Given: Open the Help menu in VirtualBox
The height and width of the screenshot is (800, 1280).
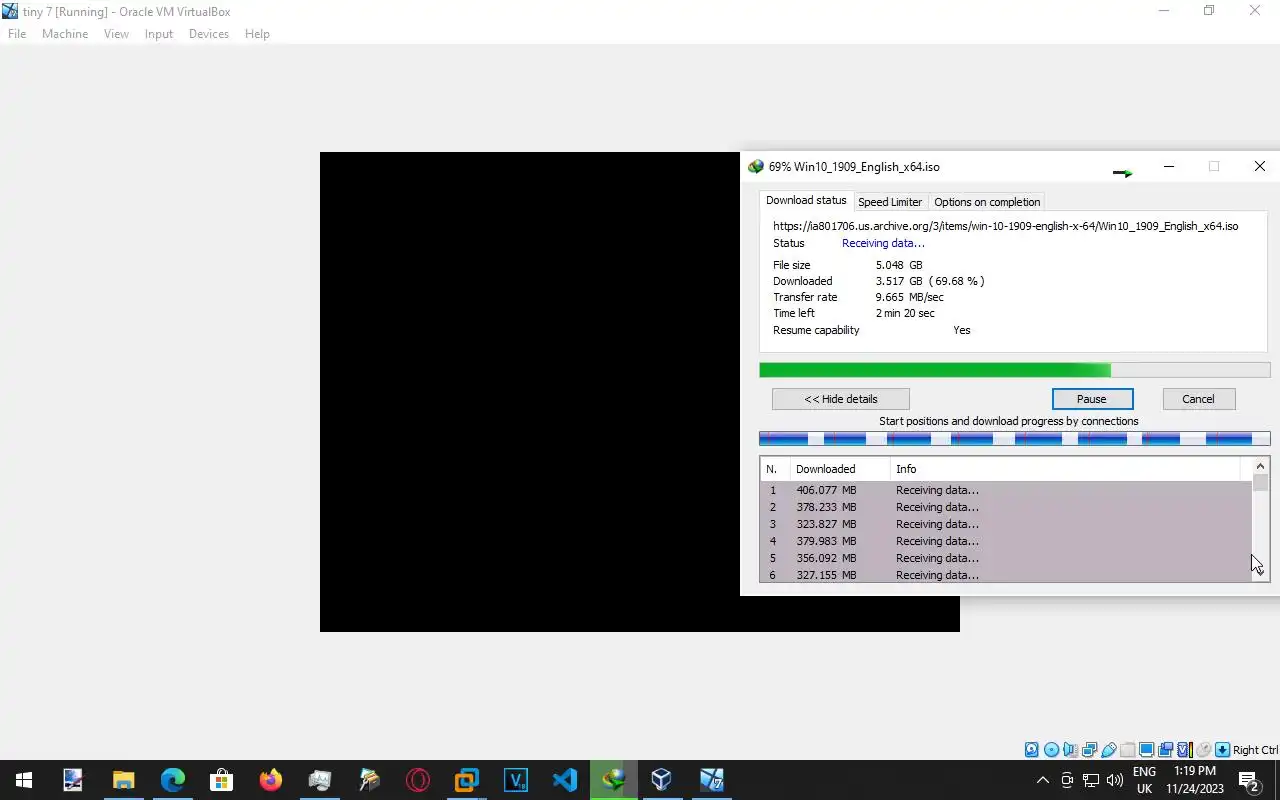Looking at the screenshot, I should pos(257,34).
